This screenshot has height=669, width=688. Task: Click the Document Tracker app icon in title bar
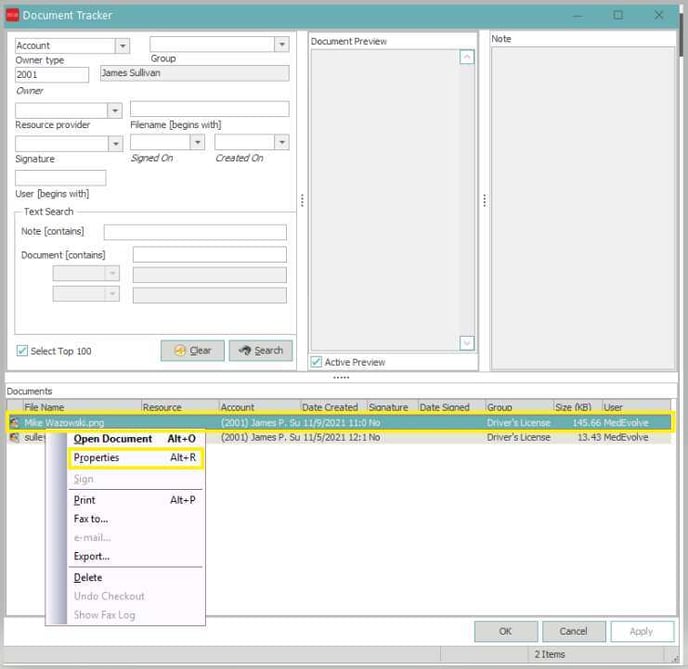[13, 15]
